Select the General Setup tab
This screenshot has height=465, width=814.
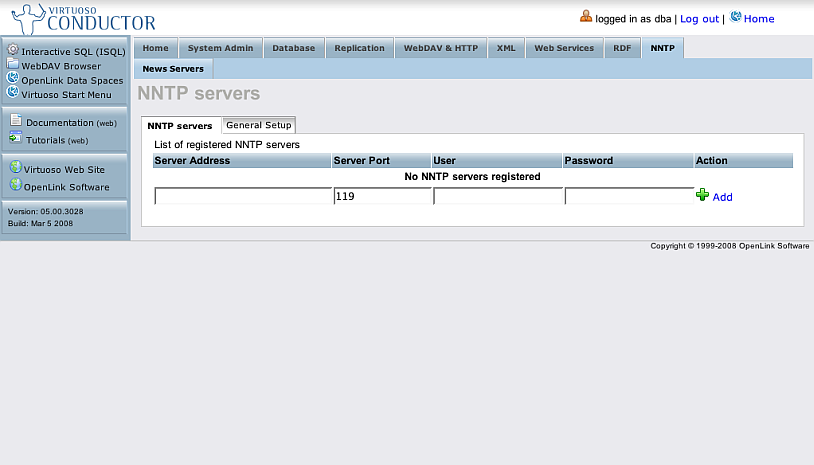259,125
